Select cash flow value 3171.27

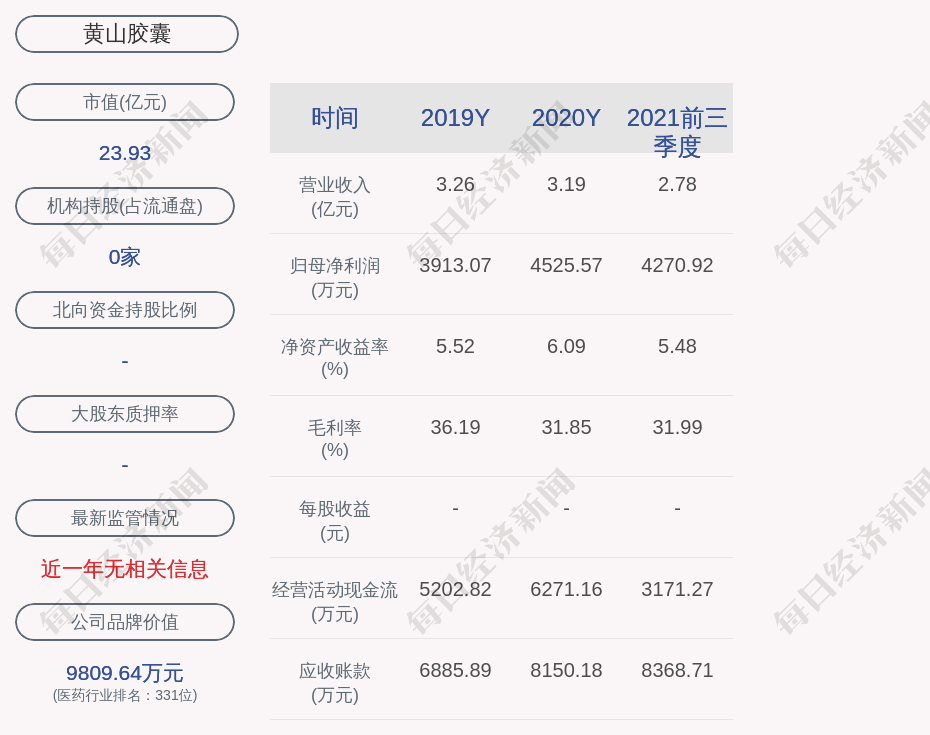[x=677, y=589]
